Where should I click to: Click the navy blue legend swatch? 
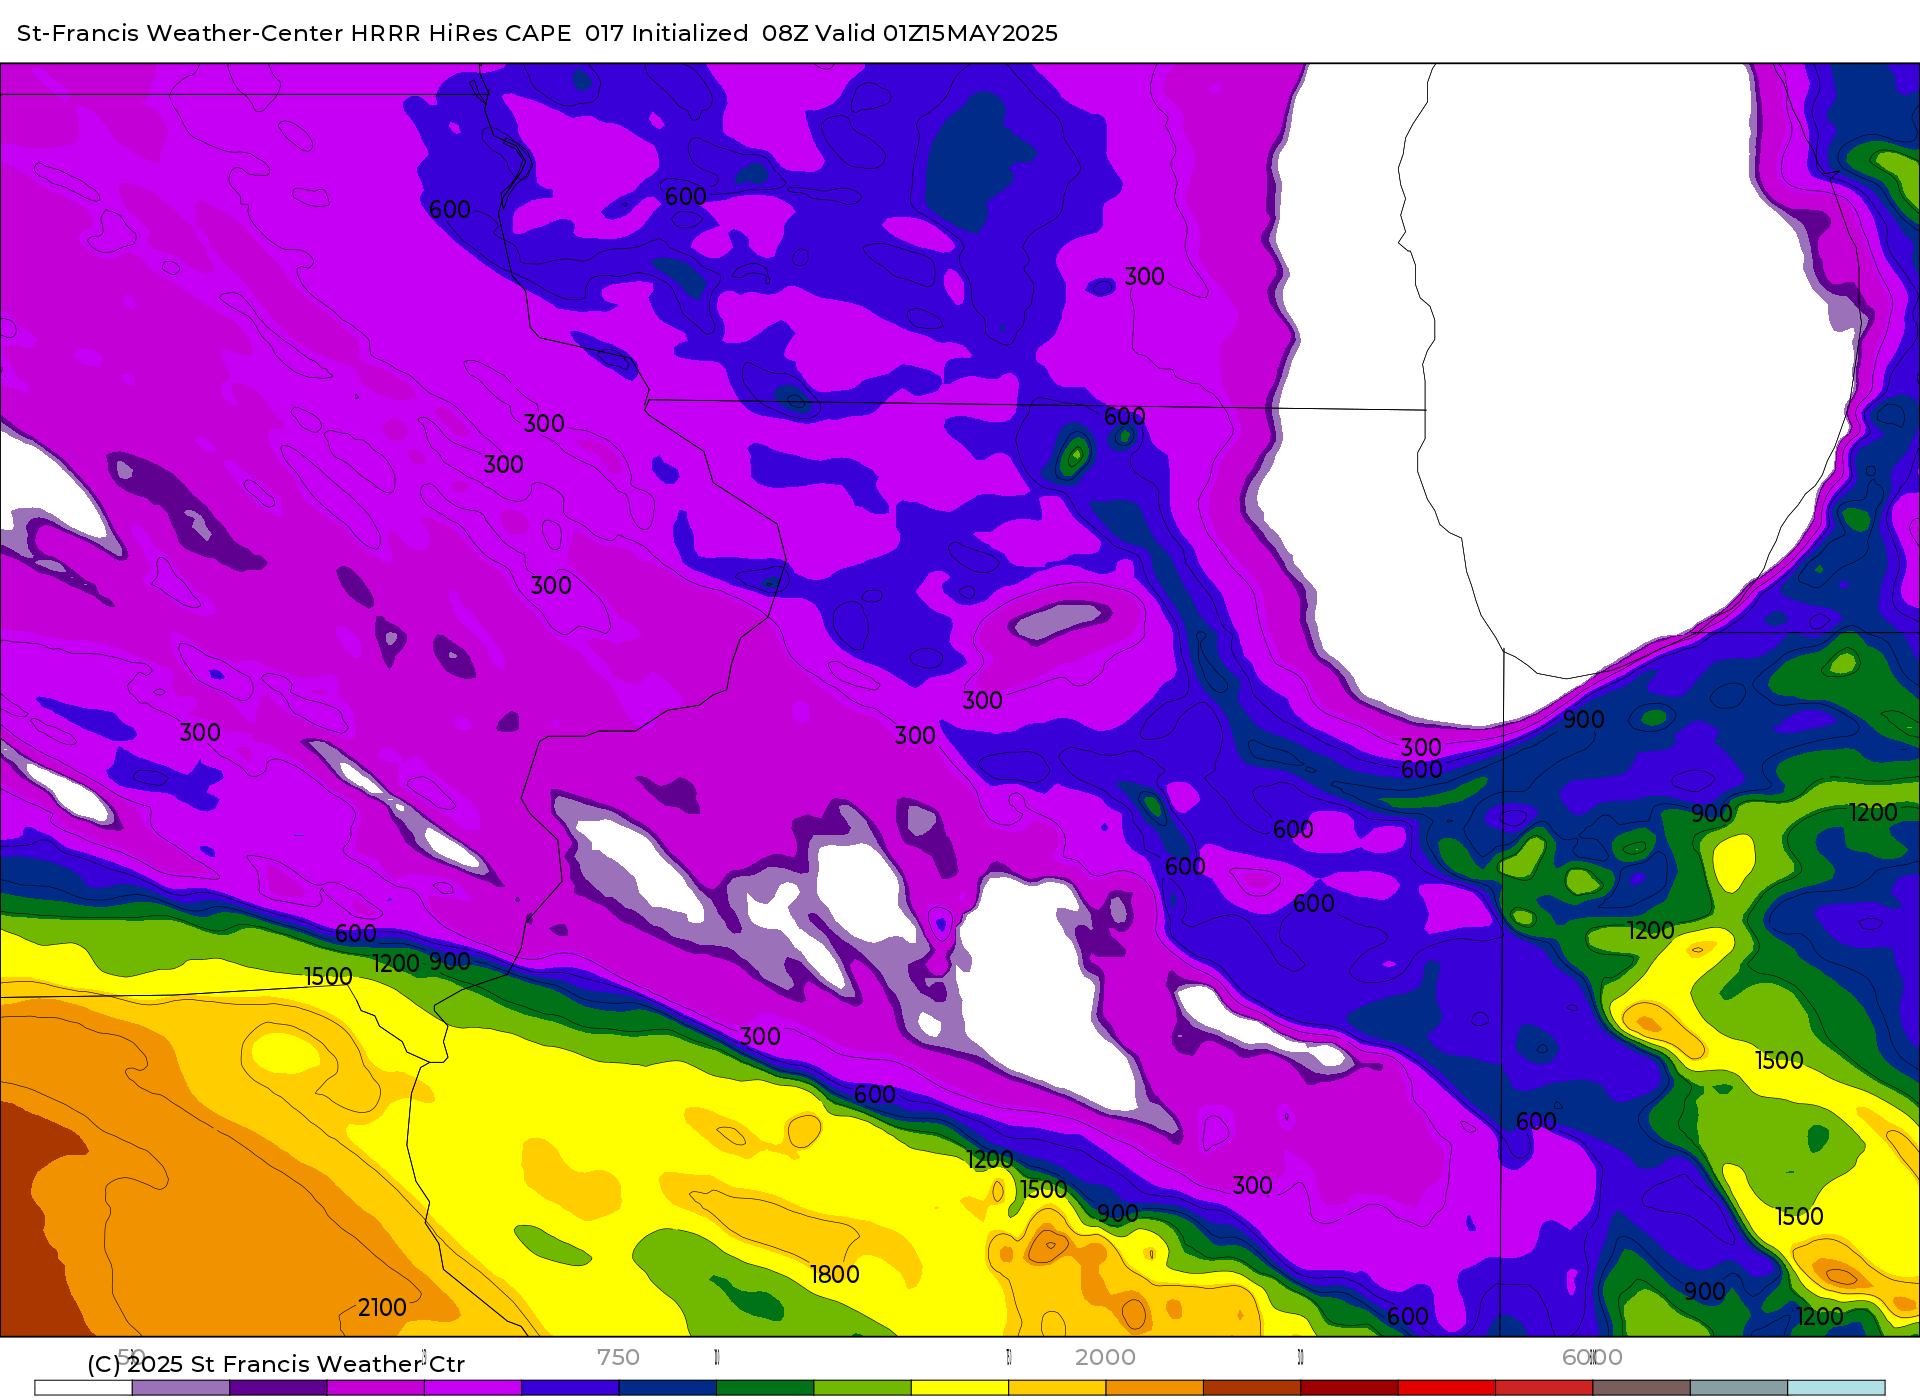pyautogui.click(x=668, y=1388)
